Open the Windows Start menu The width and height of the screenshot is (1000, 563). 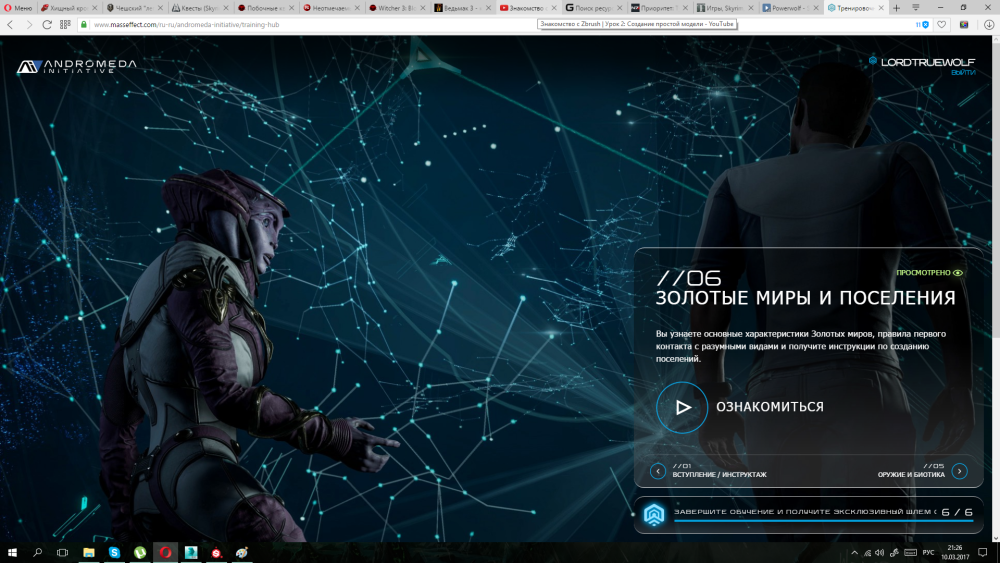pyautogui.click(x=11, y=553)
